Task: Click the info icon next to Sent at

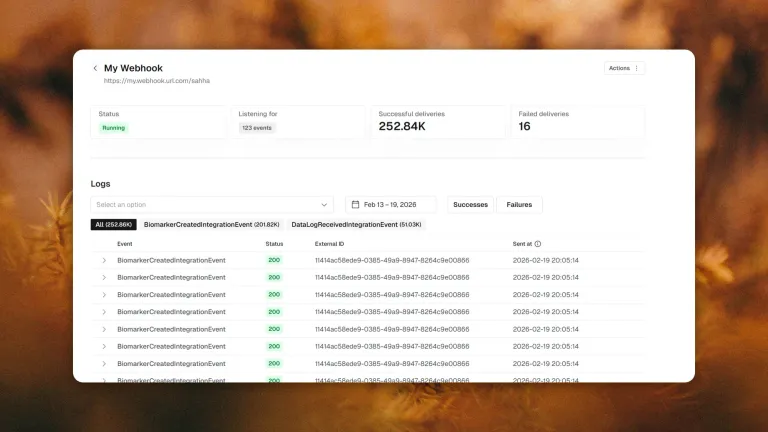Action: pyautogui.click(x=538, y=244)
